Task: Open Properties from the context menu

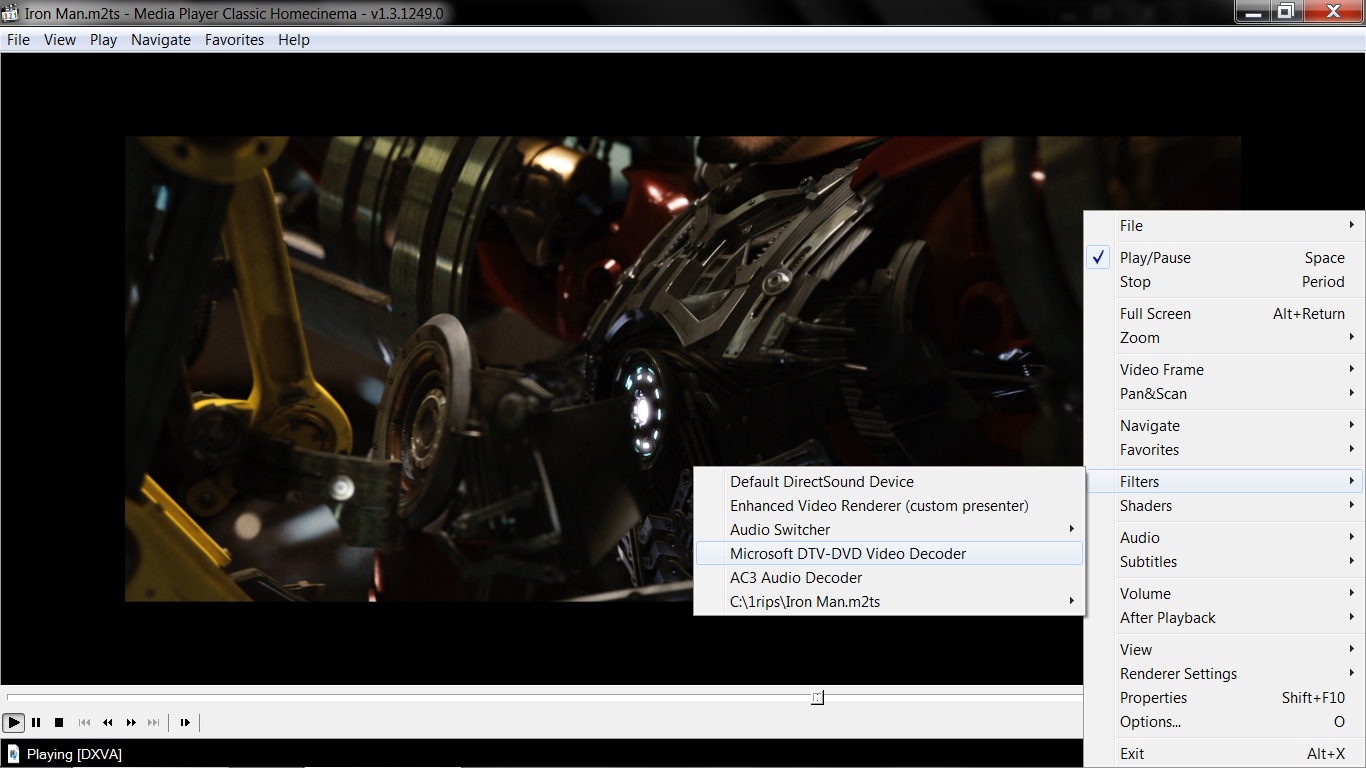Action: point(1224,697)
